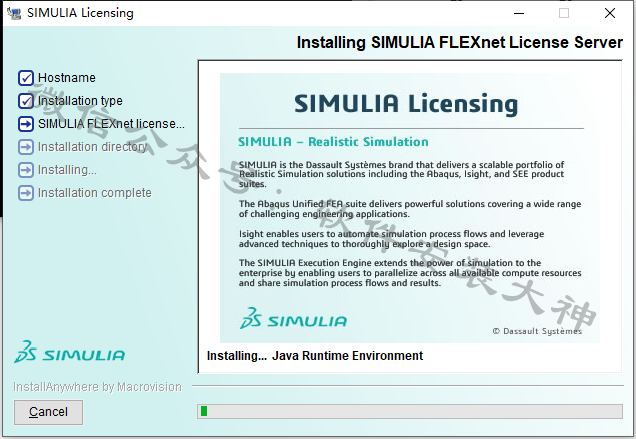Screen dimensions: 636x439
Task: Select the Installation complete step label
Action: (95, 193)
